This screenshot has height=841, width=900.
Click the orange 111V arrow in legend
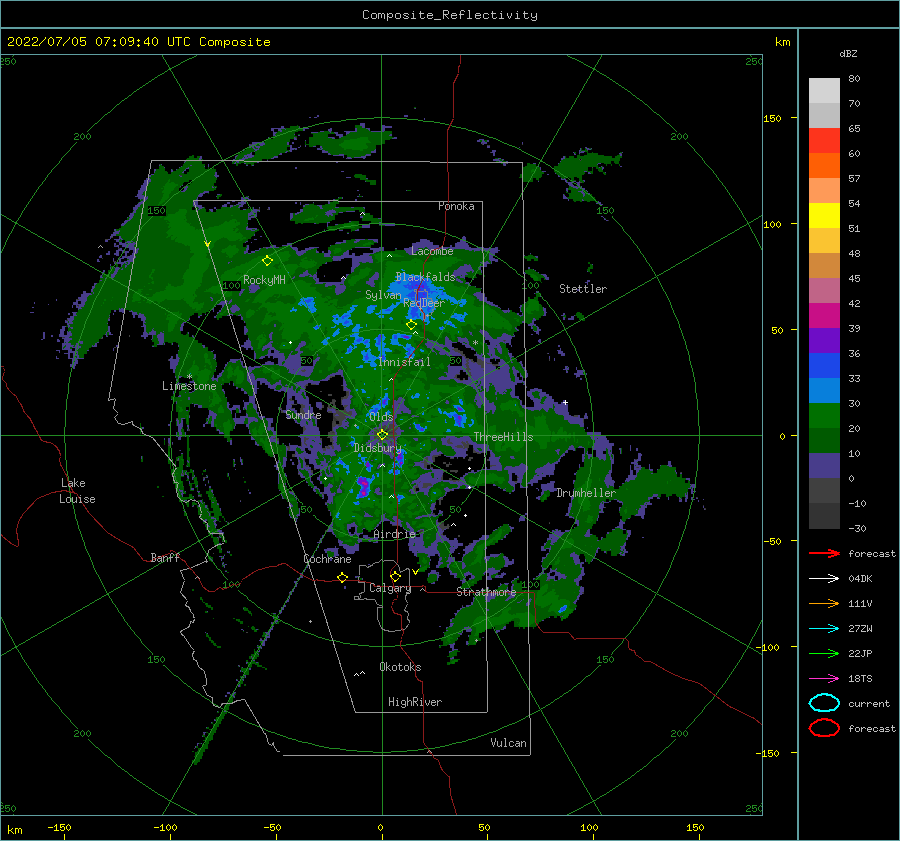[x=824, y=603]
